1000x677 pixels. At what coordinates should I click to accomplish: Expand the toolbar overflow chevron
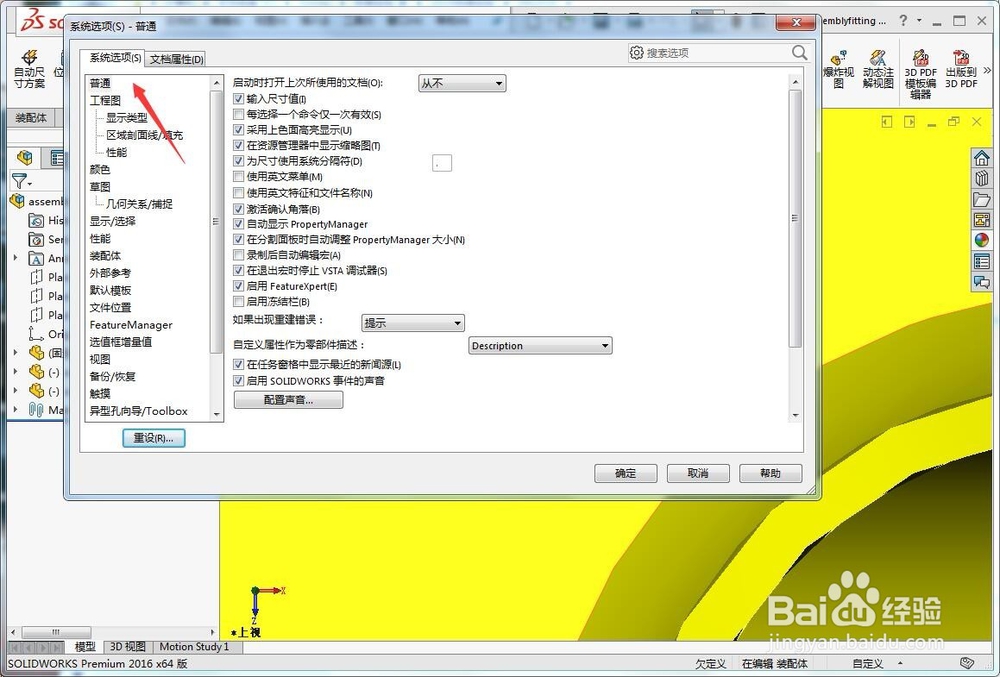click(988, 69)
